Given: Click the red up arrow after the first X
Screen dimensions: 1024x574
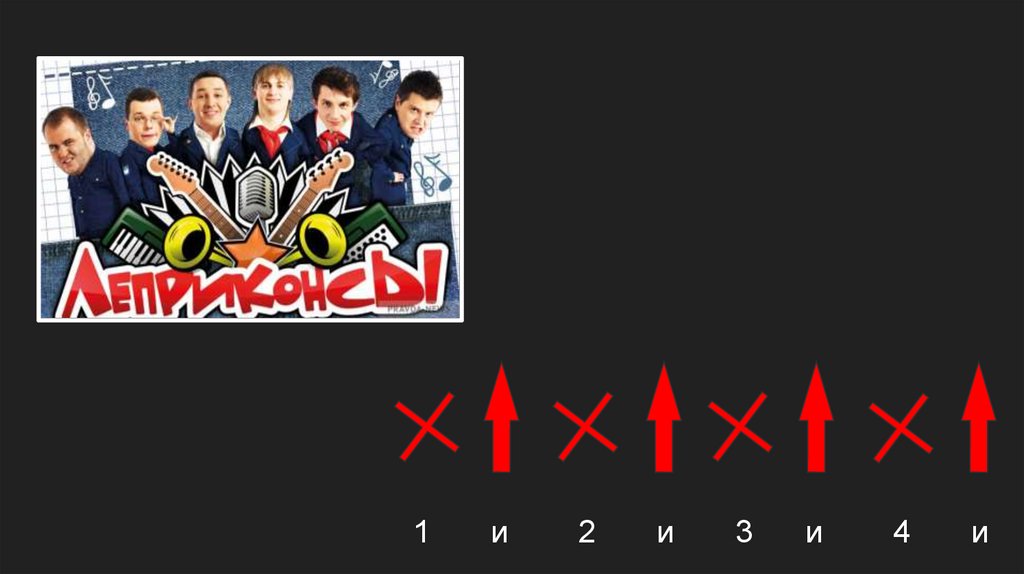Looking at the screenshot, I should click(x=502, y=417).
